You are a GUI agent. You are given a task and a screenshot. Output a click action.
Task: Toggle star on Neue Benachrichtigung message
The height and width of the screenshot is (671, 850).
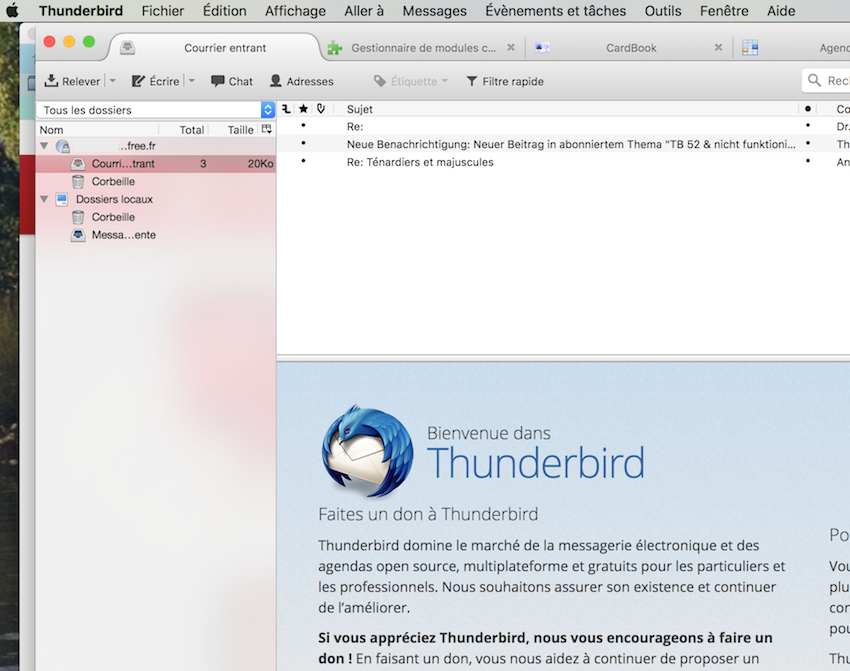304,144
